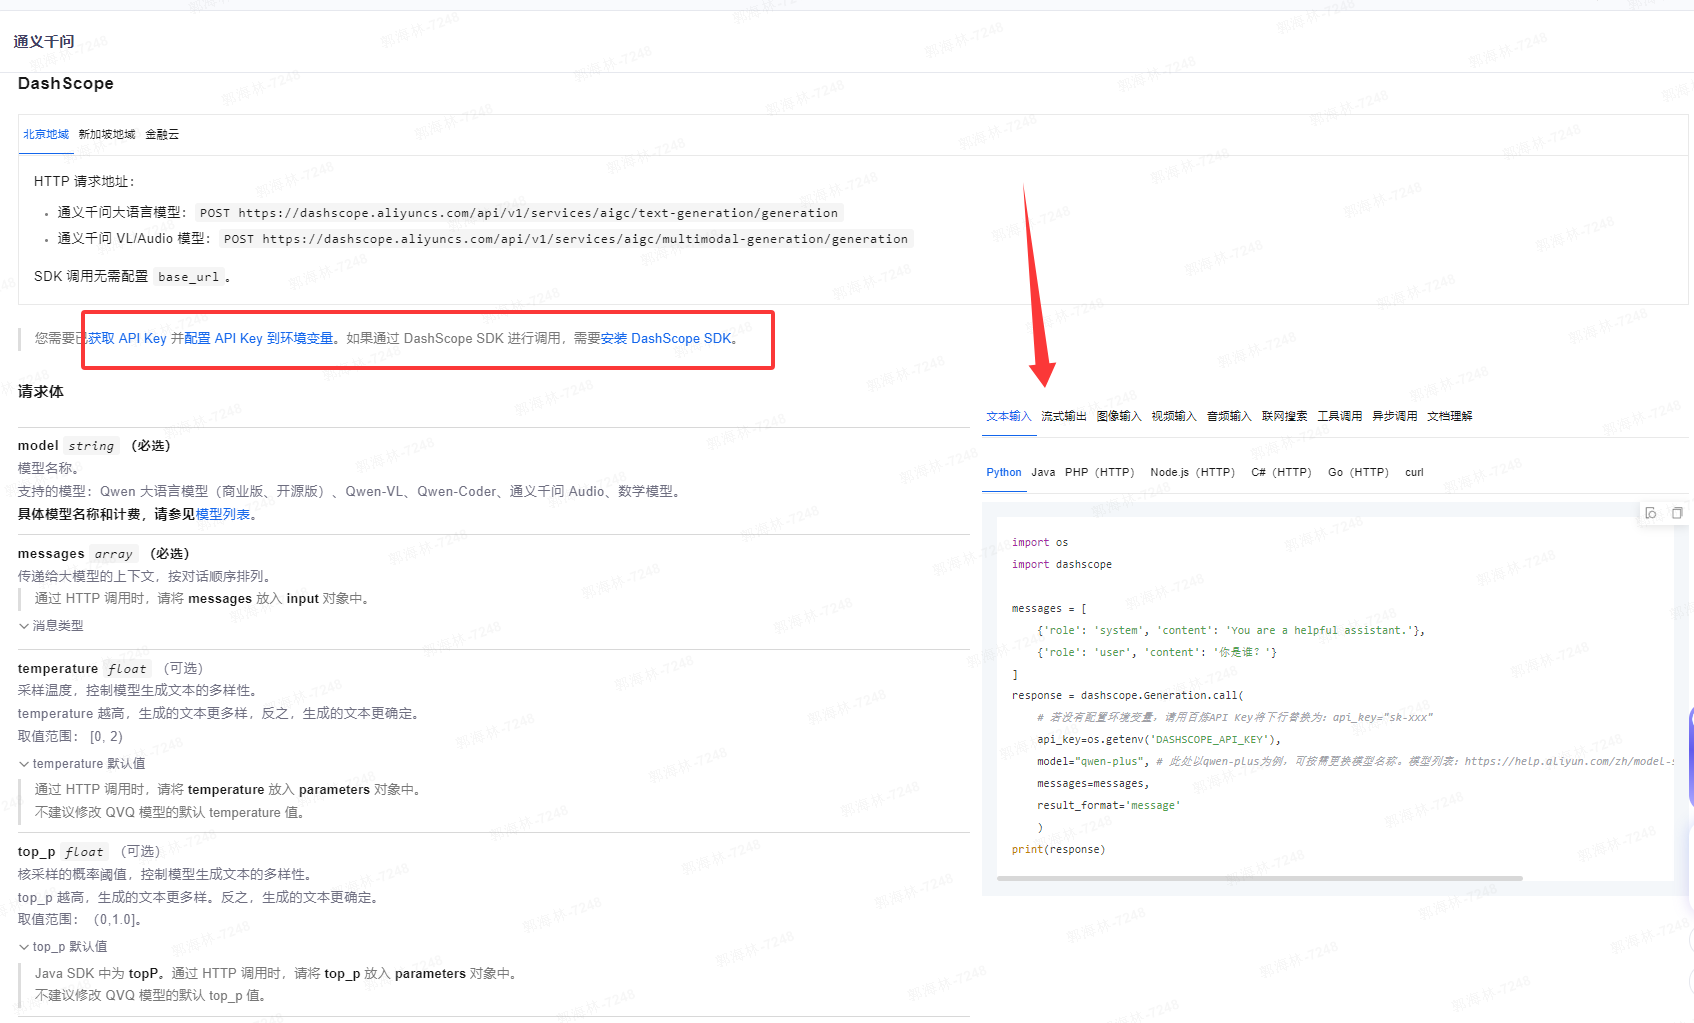Click the result_format='message' code line
Viewport: 1694px width, 1023px height.
point(1108,806)
